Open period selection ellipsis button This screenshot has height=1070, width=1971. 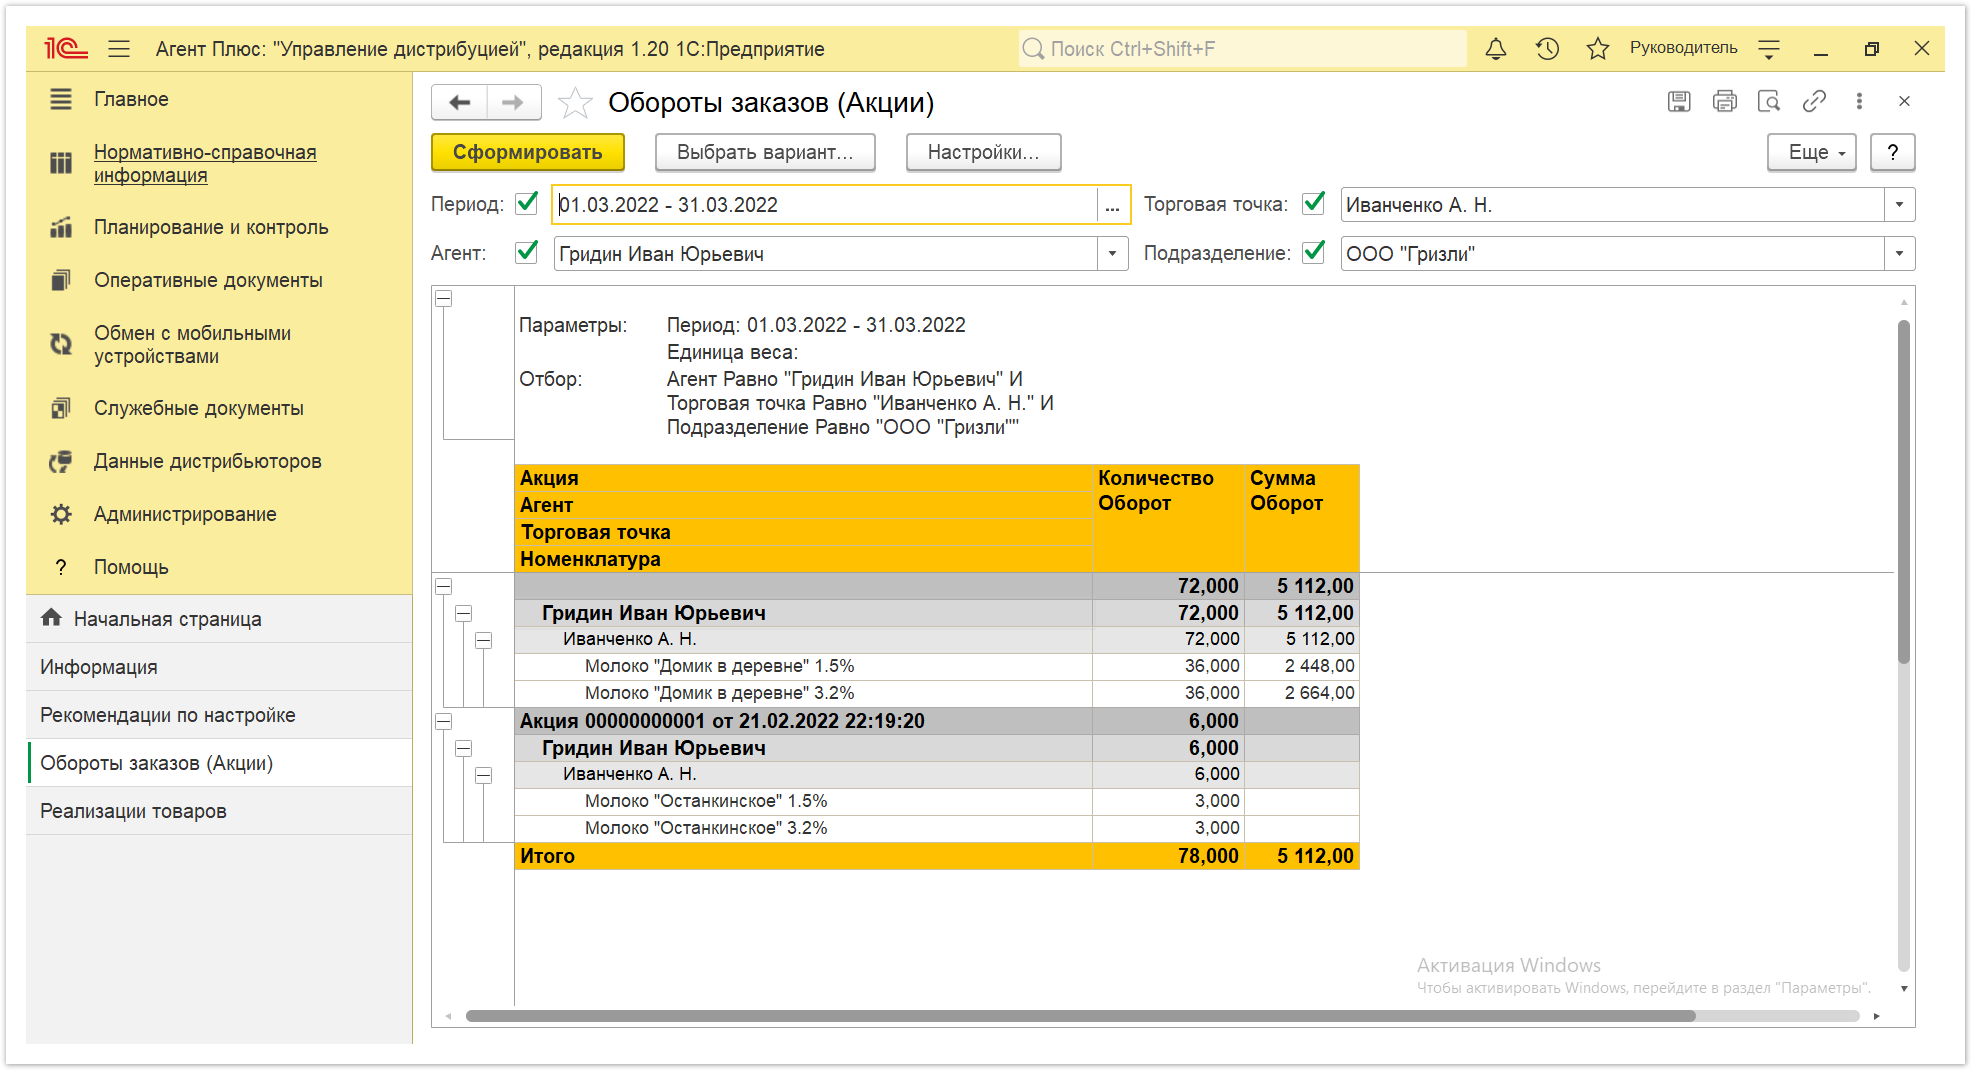tap(1112, 205)
